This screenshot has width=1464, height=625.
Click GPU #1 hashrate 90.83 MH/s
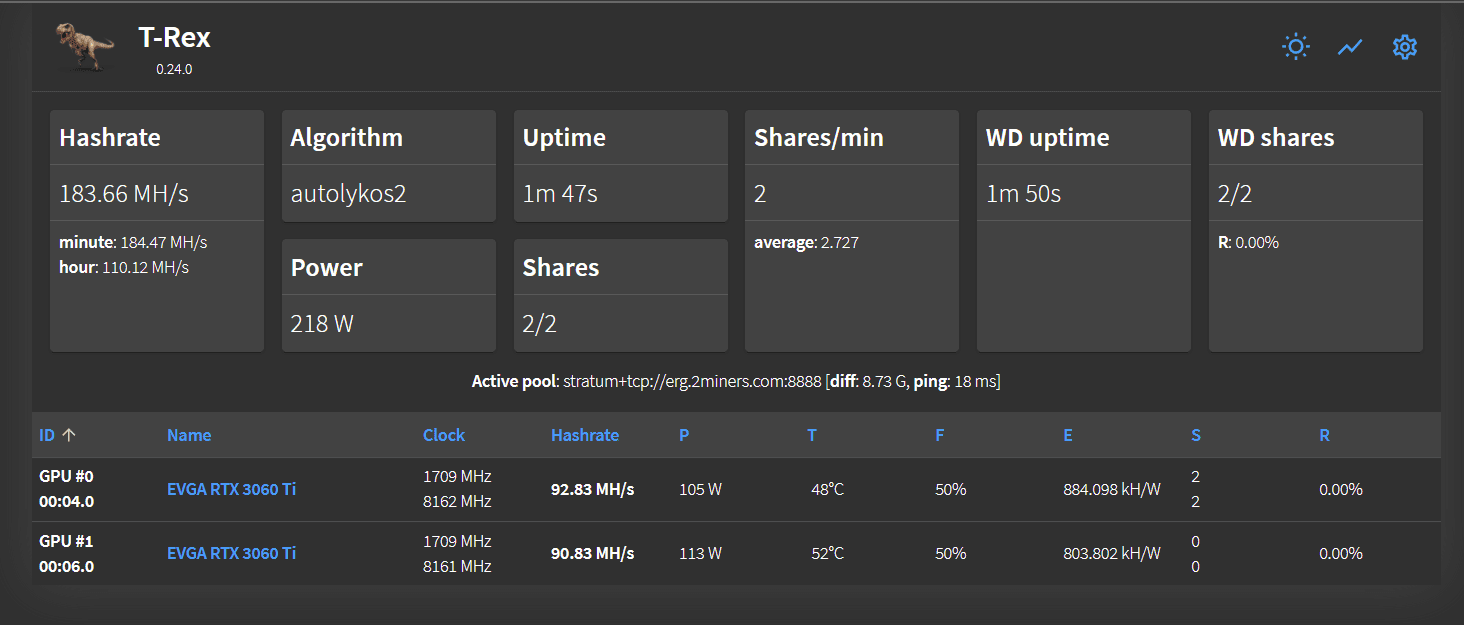(592, 553)
